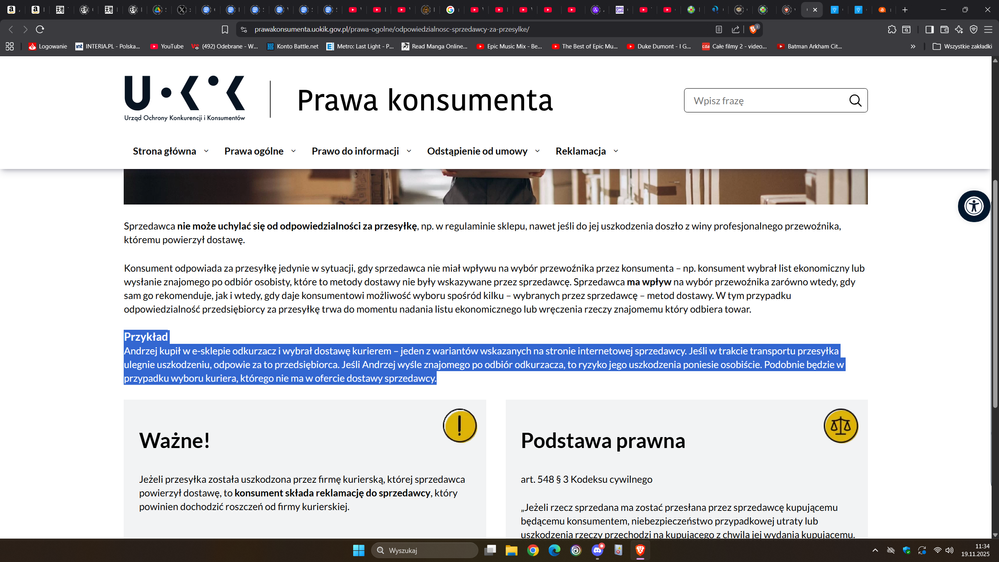Viewport: 999px width, 562px height.
Task: Open the INTERIA.PL bookmark
Action: [108, 47]
